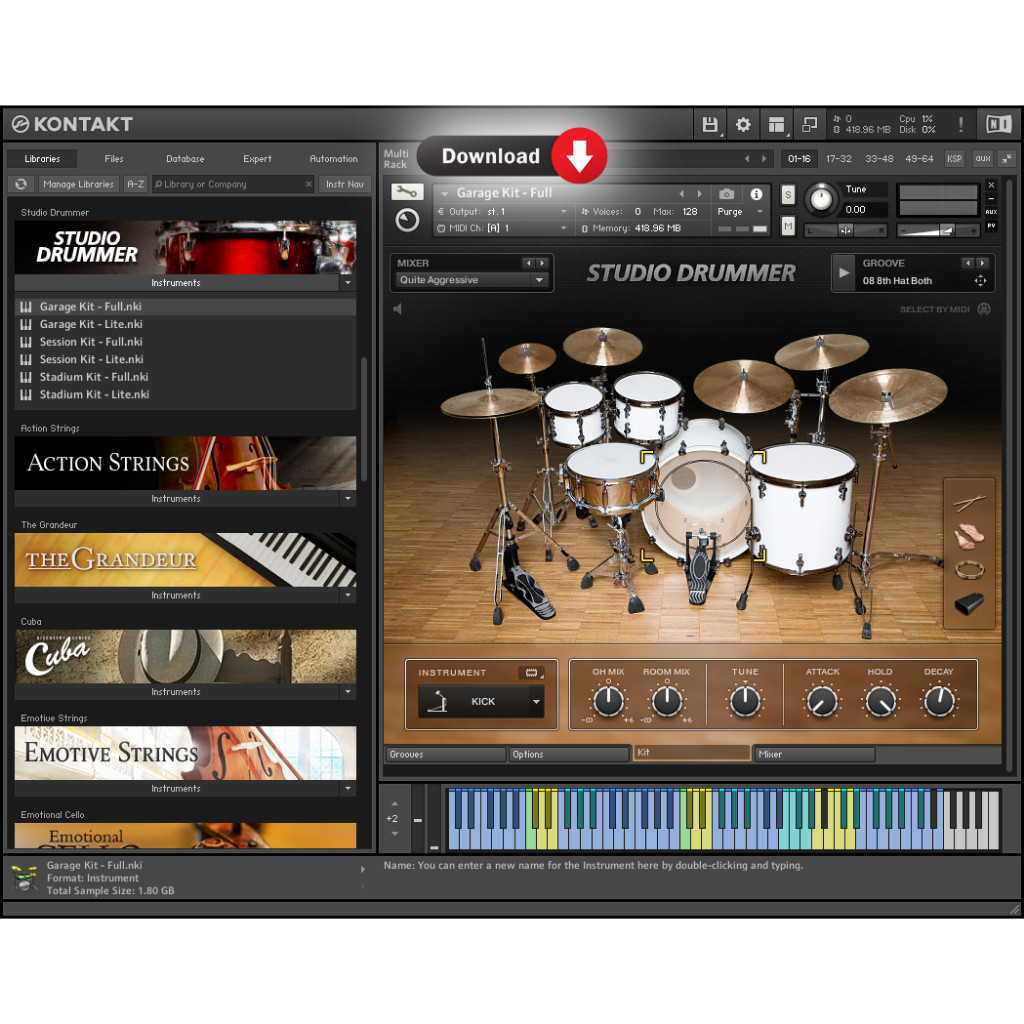Image resolution: width=1024 pixels, height=1024 pixels.
Task: Click the speaker audition icon above the kit
Action: (x=397, y=308)
